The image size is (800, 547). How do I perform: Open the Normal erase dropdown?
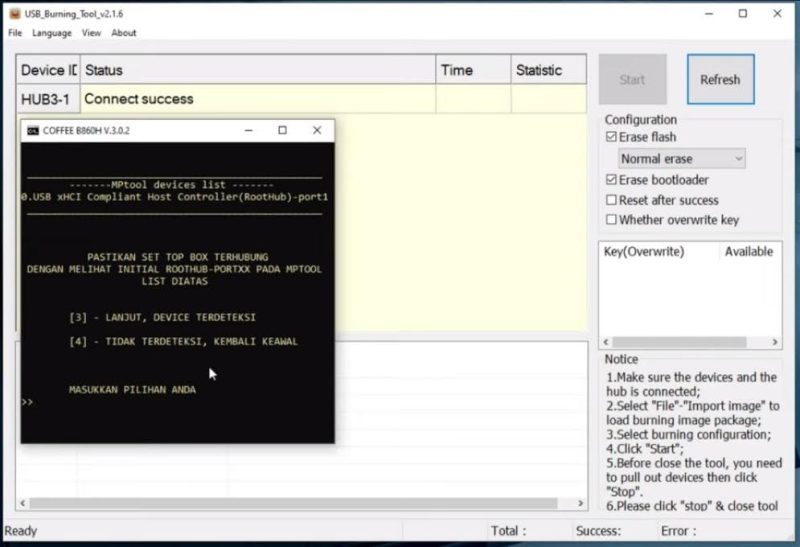pos(682,159)
